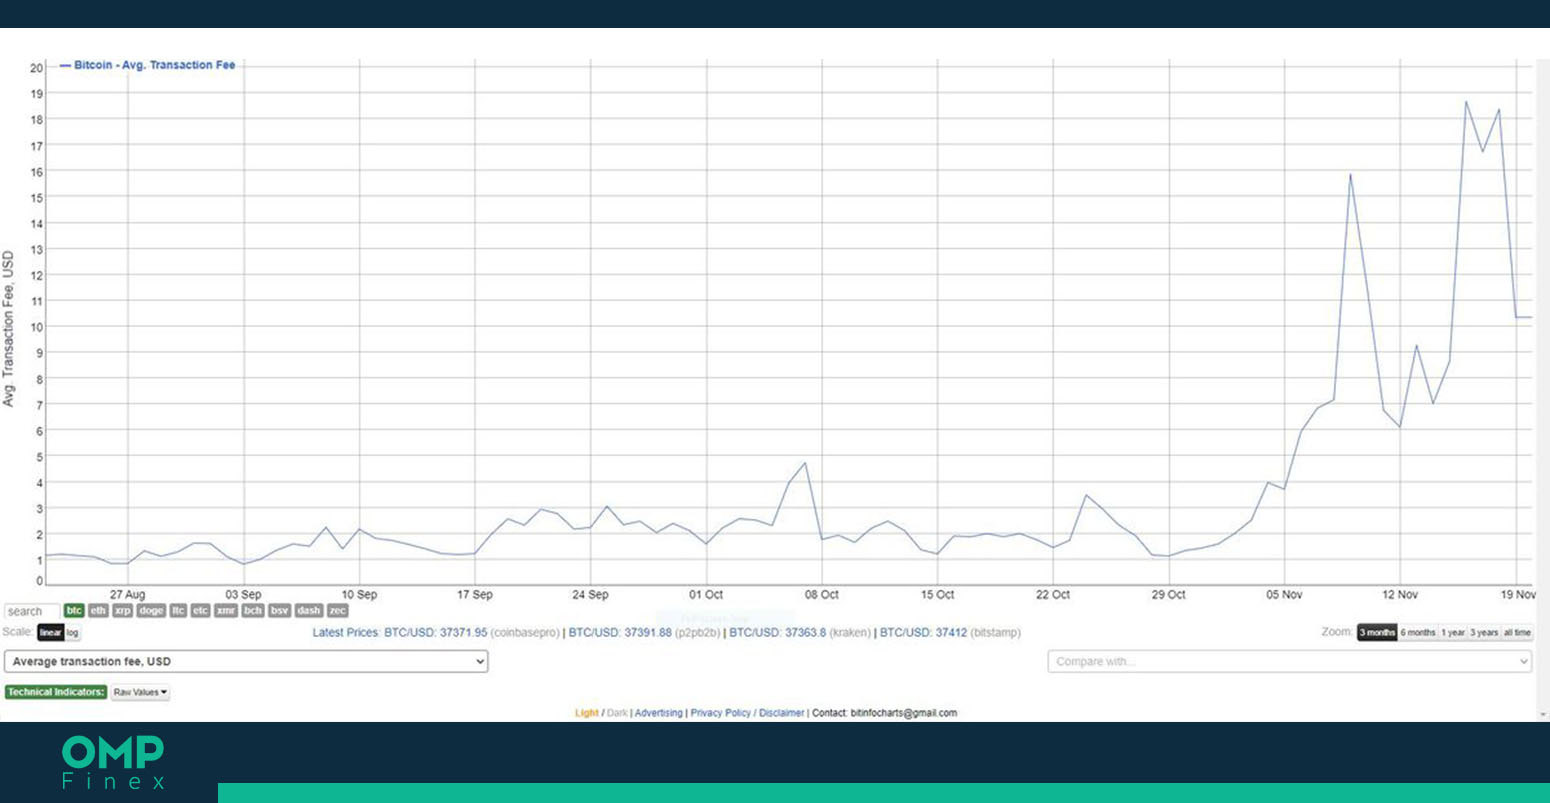Expand the Raw Values dropdown
1550x803 pixels.
point(140,692)
